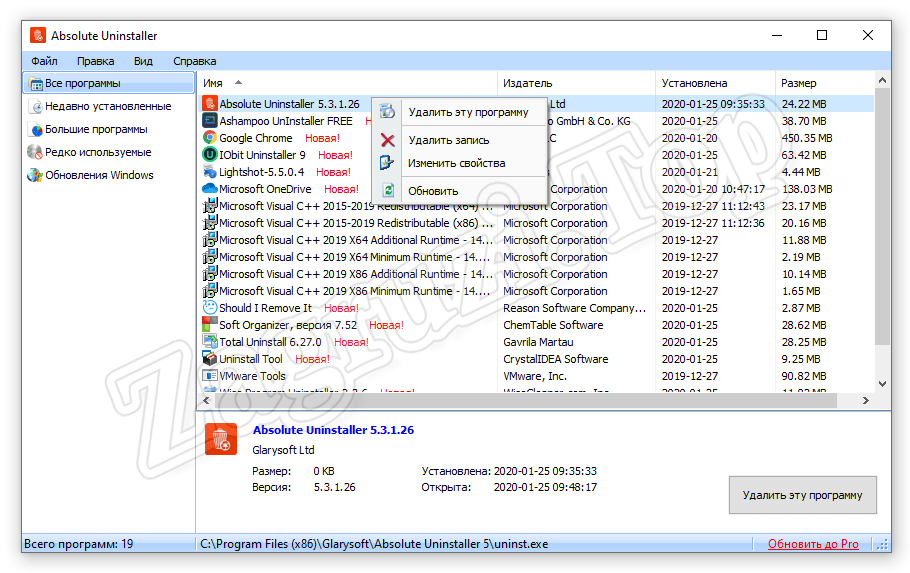This screenshot has width=910, height=573.
Task: Show Недавно установленные programs in sidebar
Action: [108, 106]
